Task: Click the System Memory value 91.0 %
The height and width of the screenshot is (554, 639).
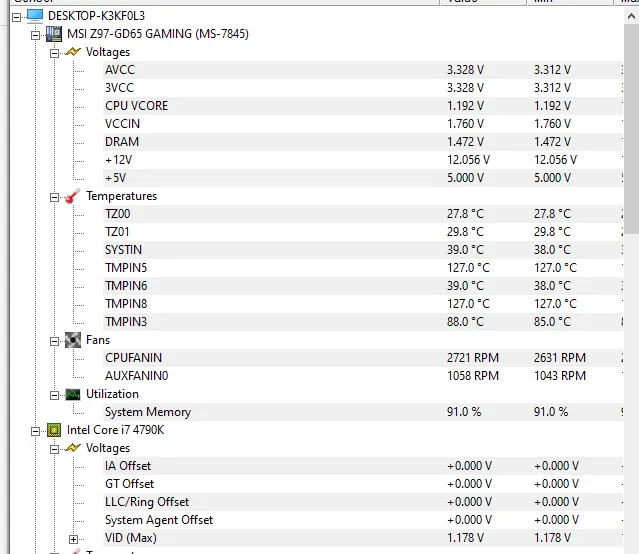Action: pos(464,412)
